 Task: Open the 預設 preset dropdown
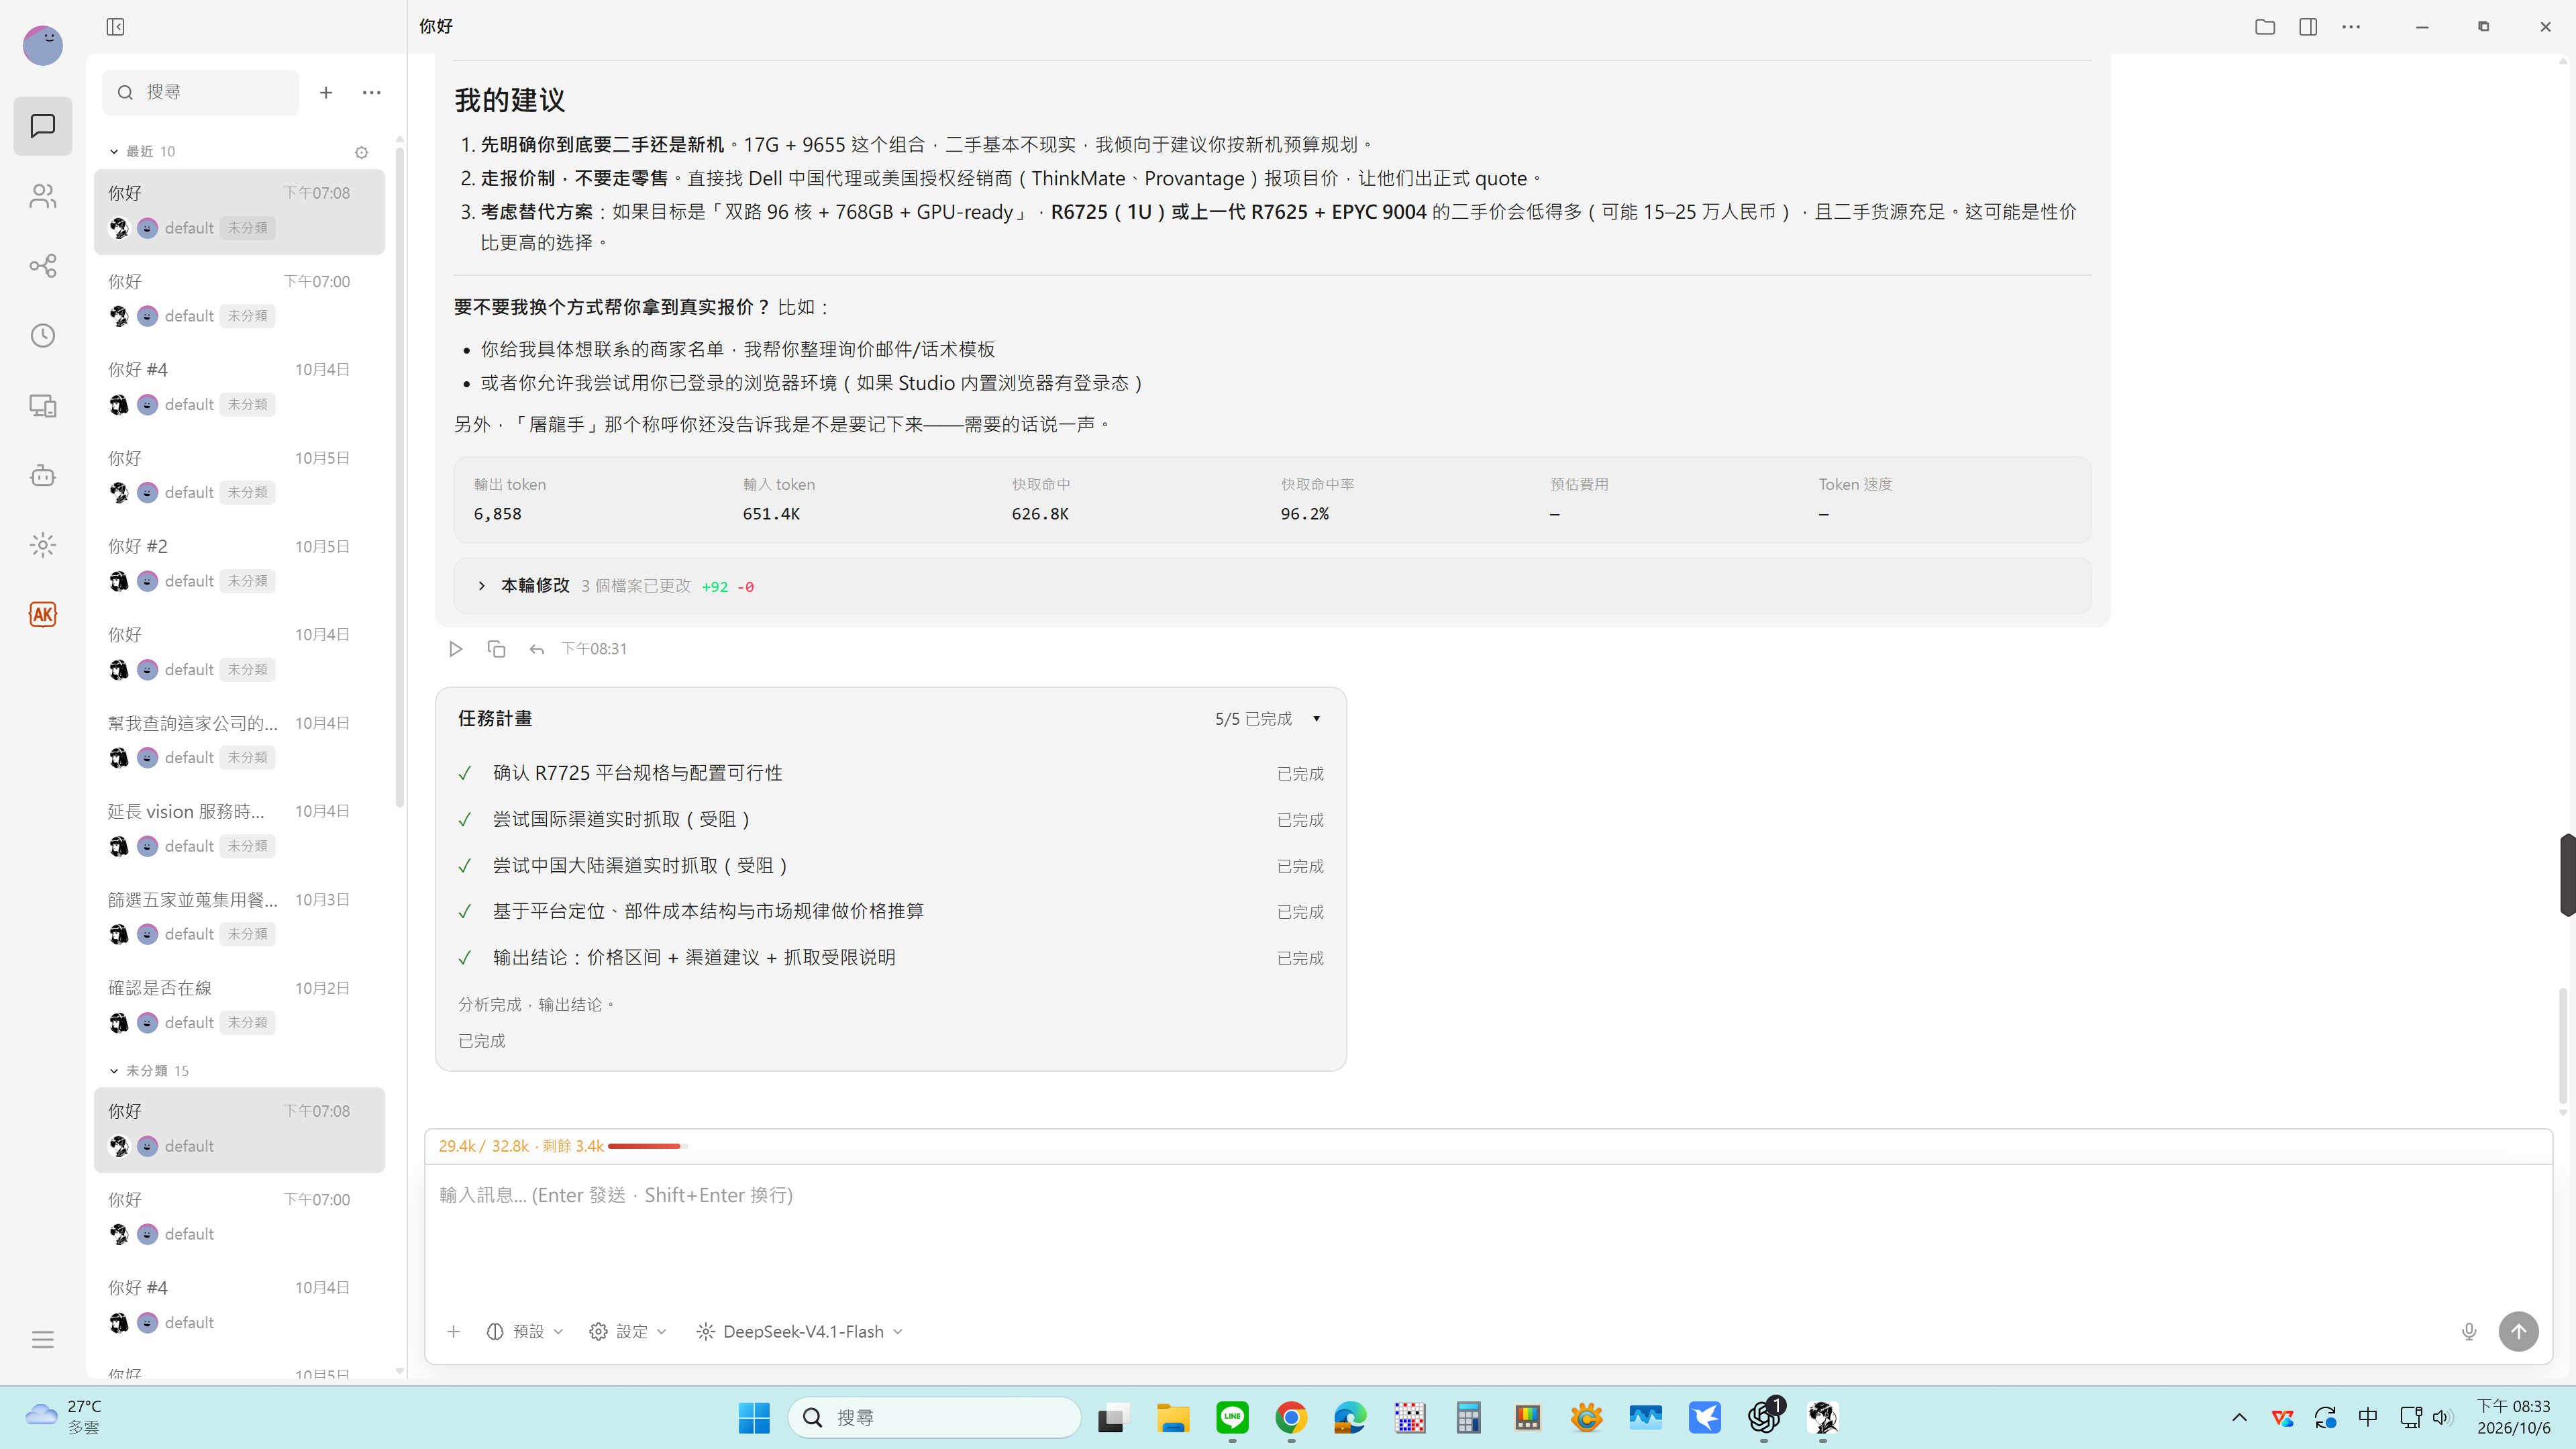[x=525, y=1332]
